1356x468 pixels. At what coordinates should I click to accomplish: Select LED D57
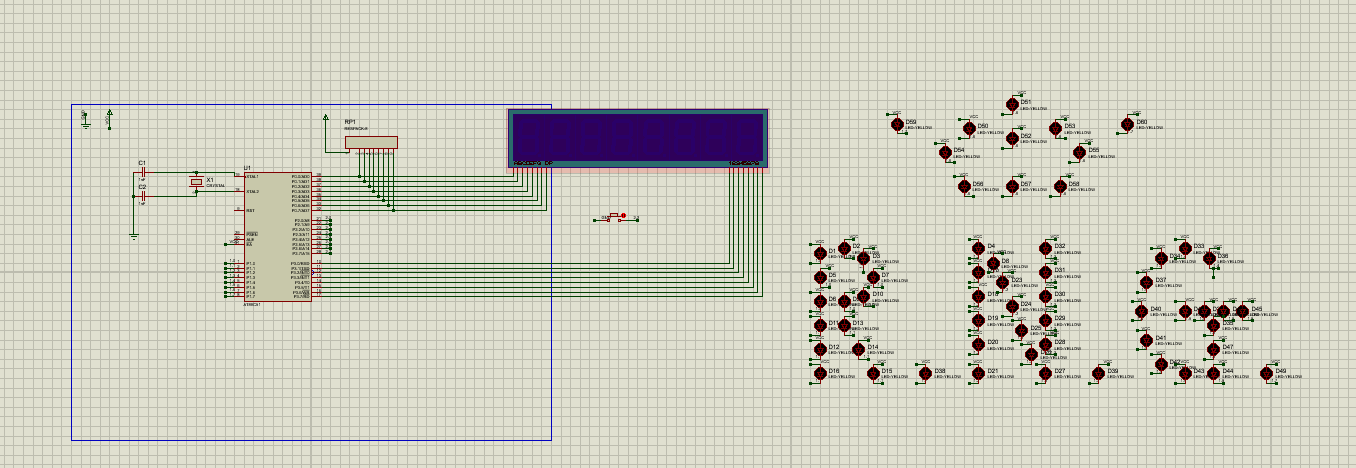click(1012, 186)
